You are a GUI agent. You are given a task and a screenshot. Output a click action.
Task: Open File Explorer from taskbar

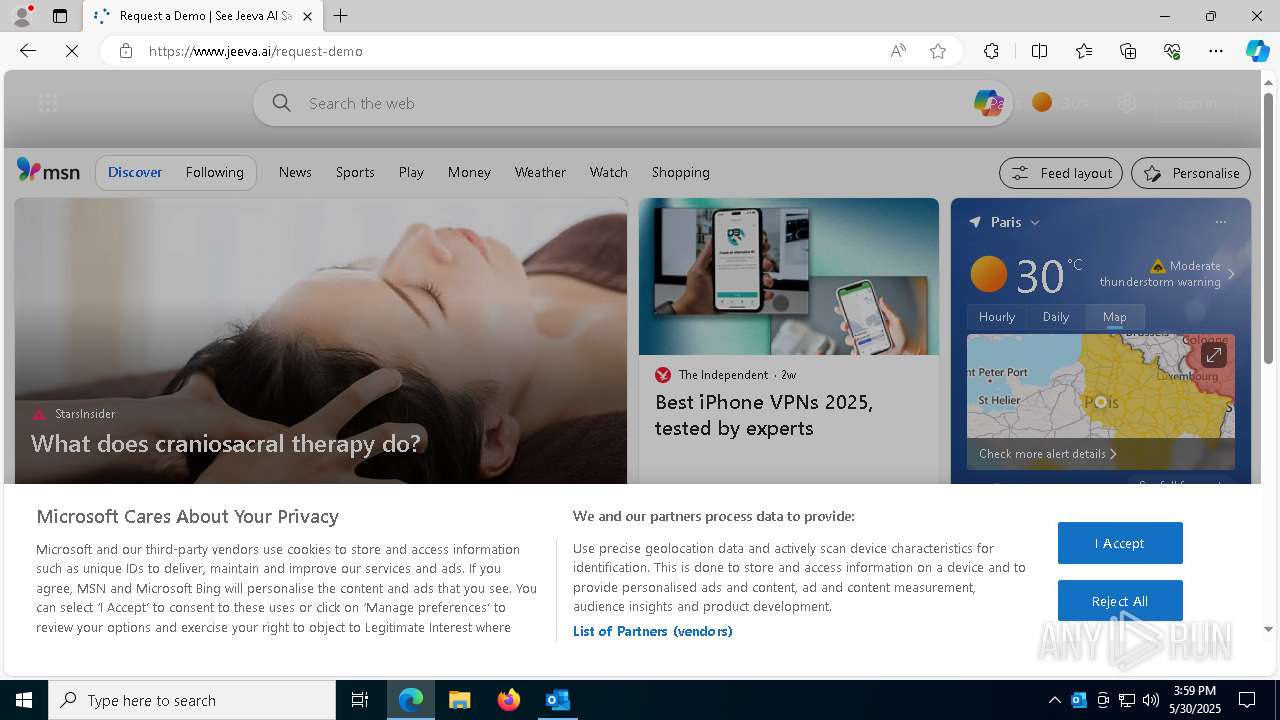tap(459, 700)
